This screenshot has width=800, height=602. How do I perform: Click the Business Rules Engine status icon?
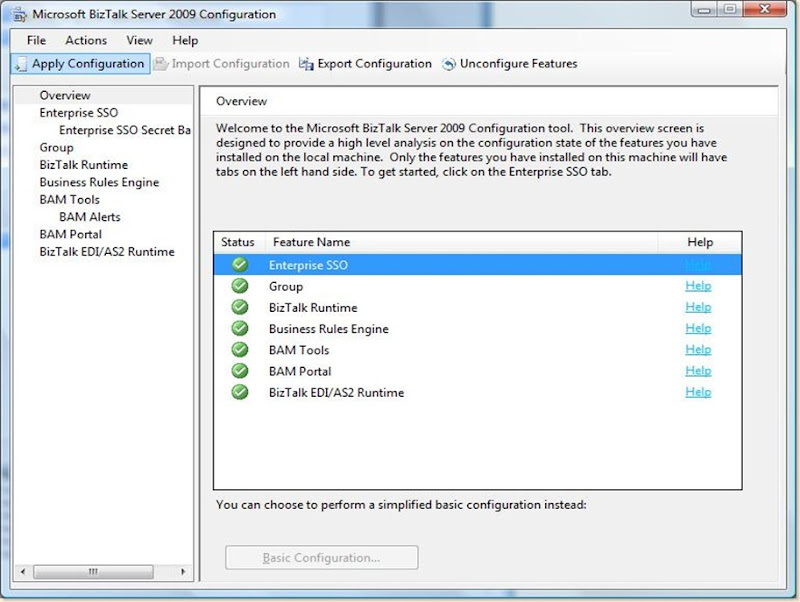tap(239, 328)
